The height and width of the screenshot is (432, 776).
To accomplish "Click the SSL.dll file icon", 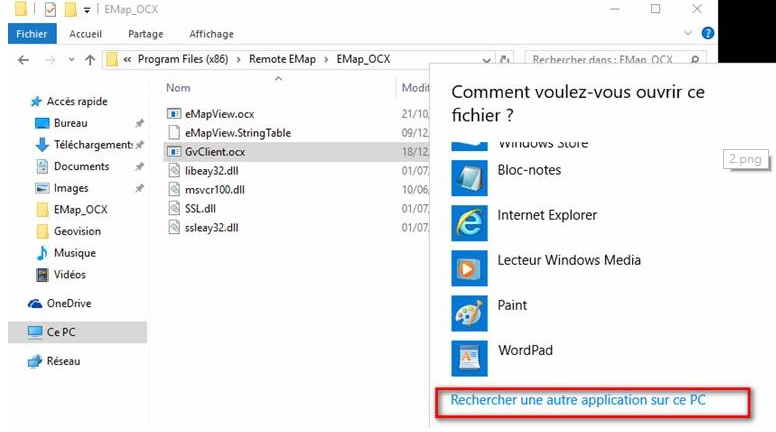I will pyautogui.click(x=174, y=208).
